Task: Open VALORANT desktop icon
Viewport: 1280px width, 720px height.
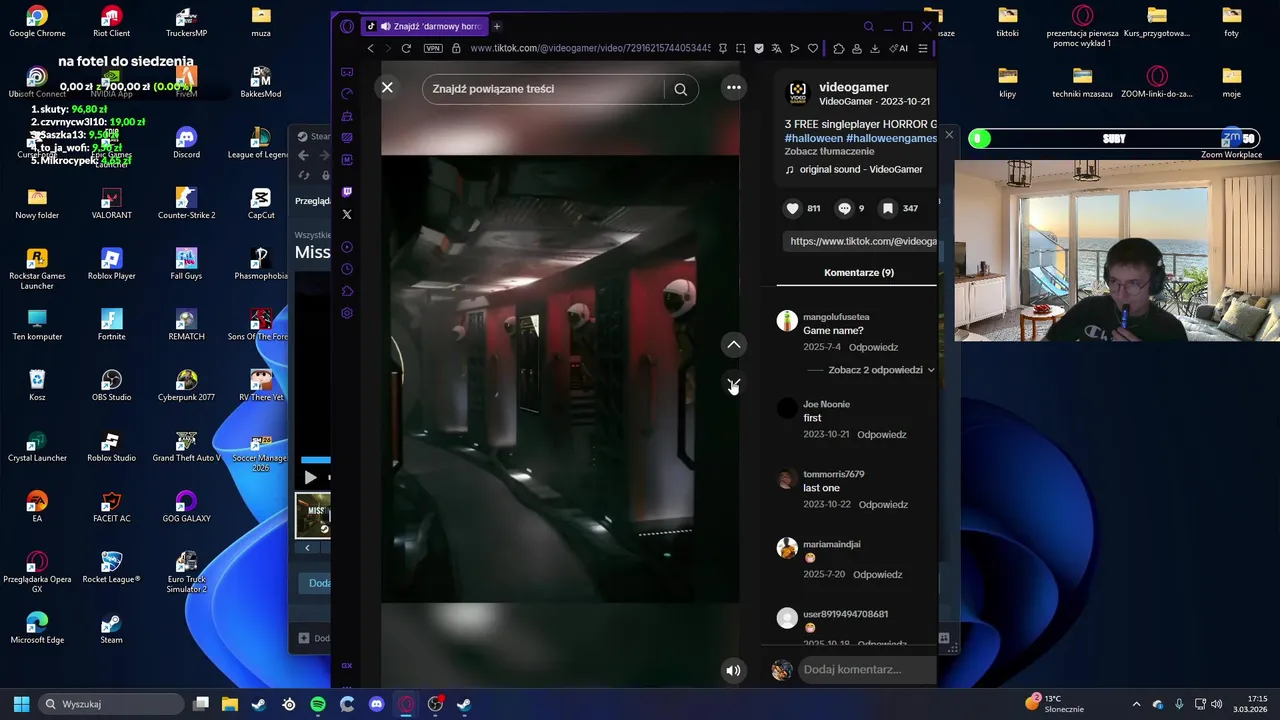Action: [x=111, y=203]
